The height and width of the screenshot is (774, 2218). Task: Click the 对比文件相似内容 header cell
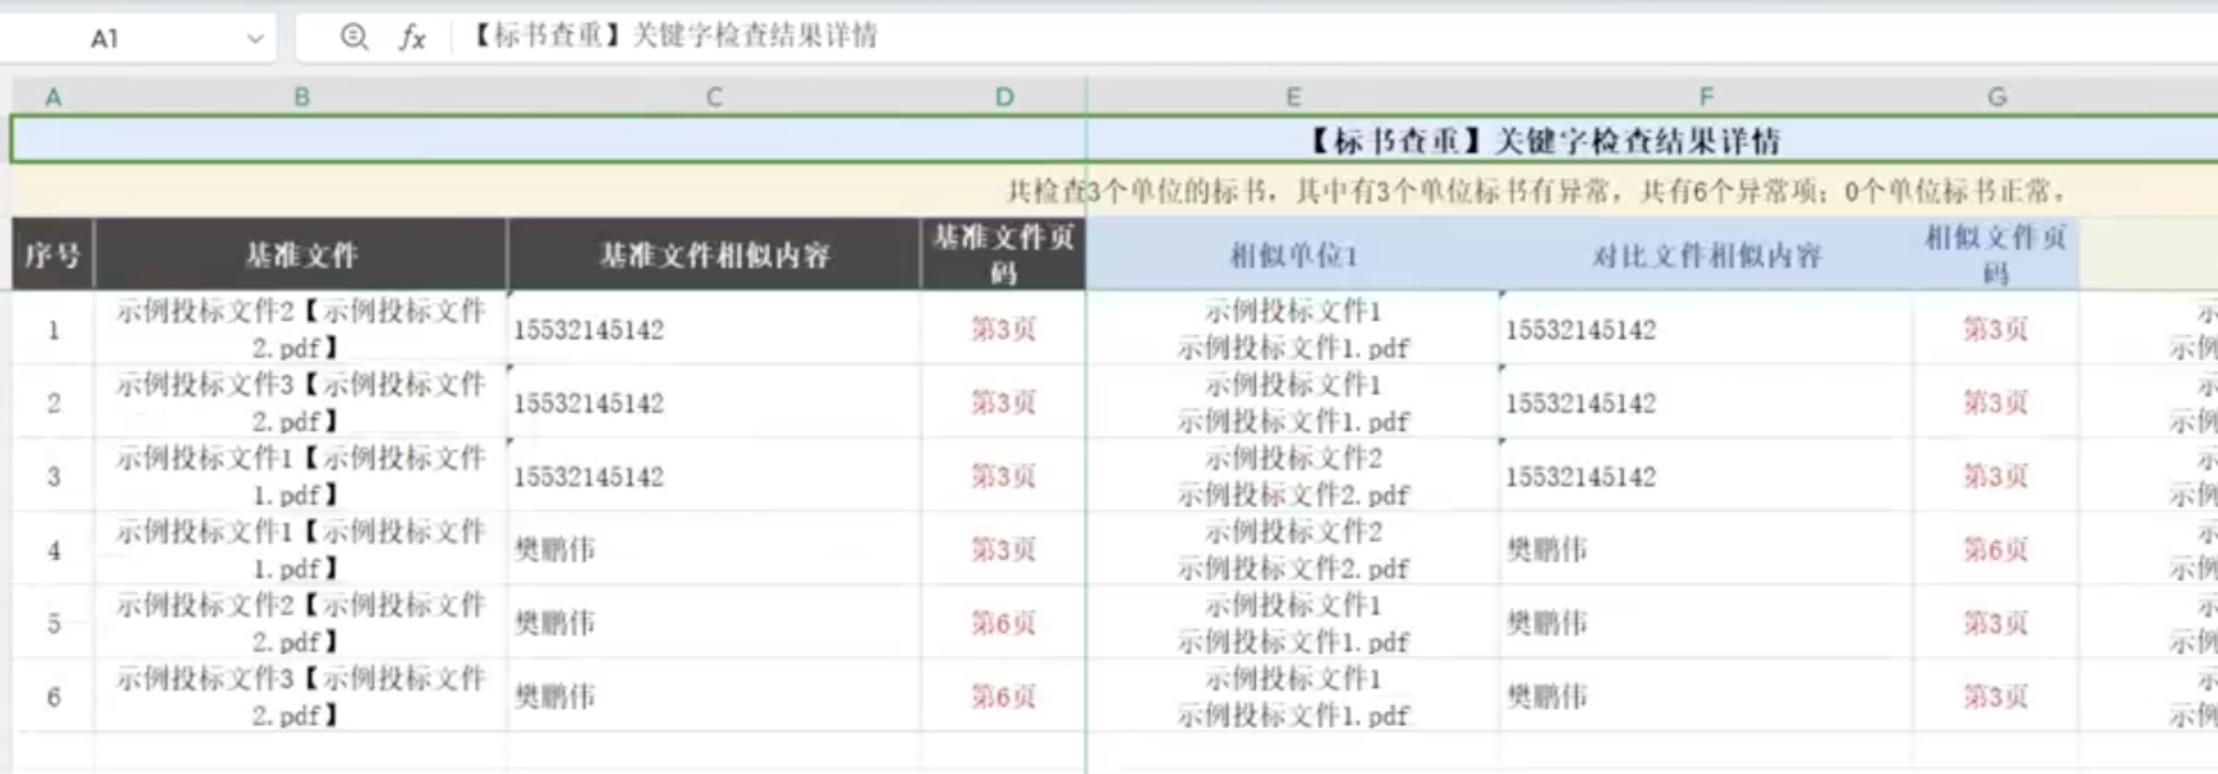click(x=1706, y=255)
